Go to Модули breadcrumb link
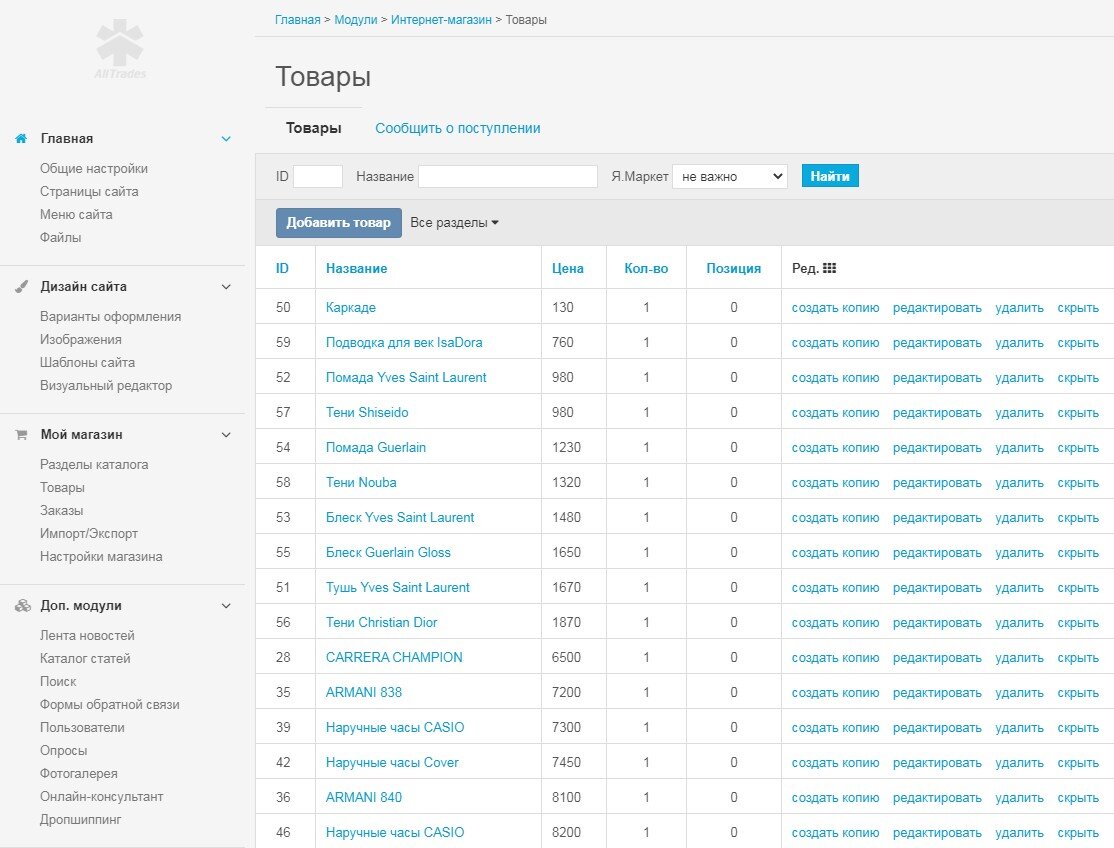Image resolution: width=1114 pixels, height=848 pixels. click(x=356, y=20)
